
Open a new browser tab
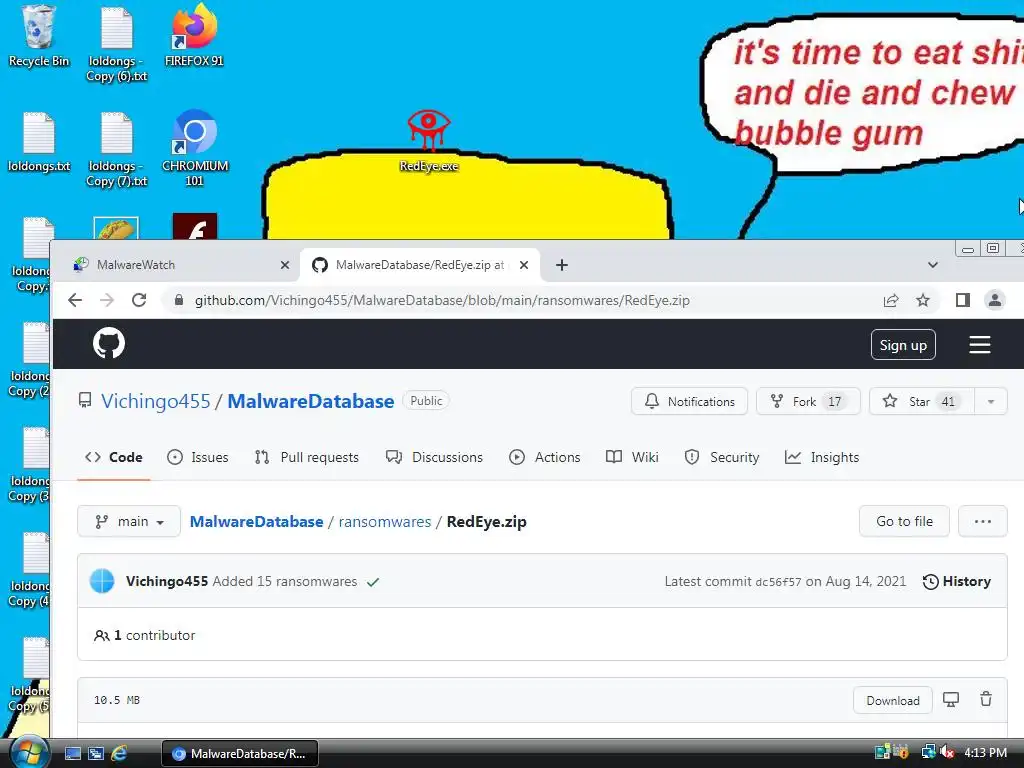click(562, 265)
